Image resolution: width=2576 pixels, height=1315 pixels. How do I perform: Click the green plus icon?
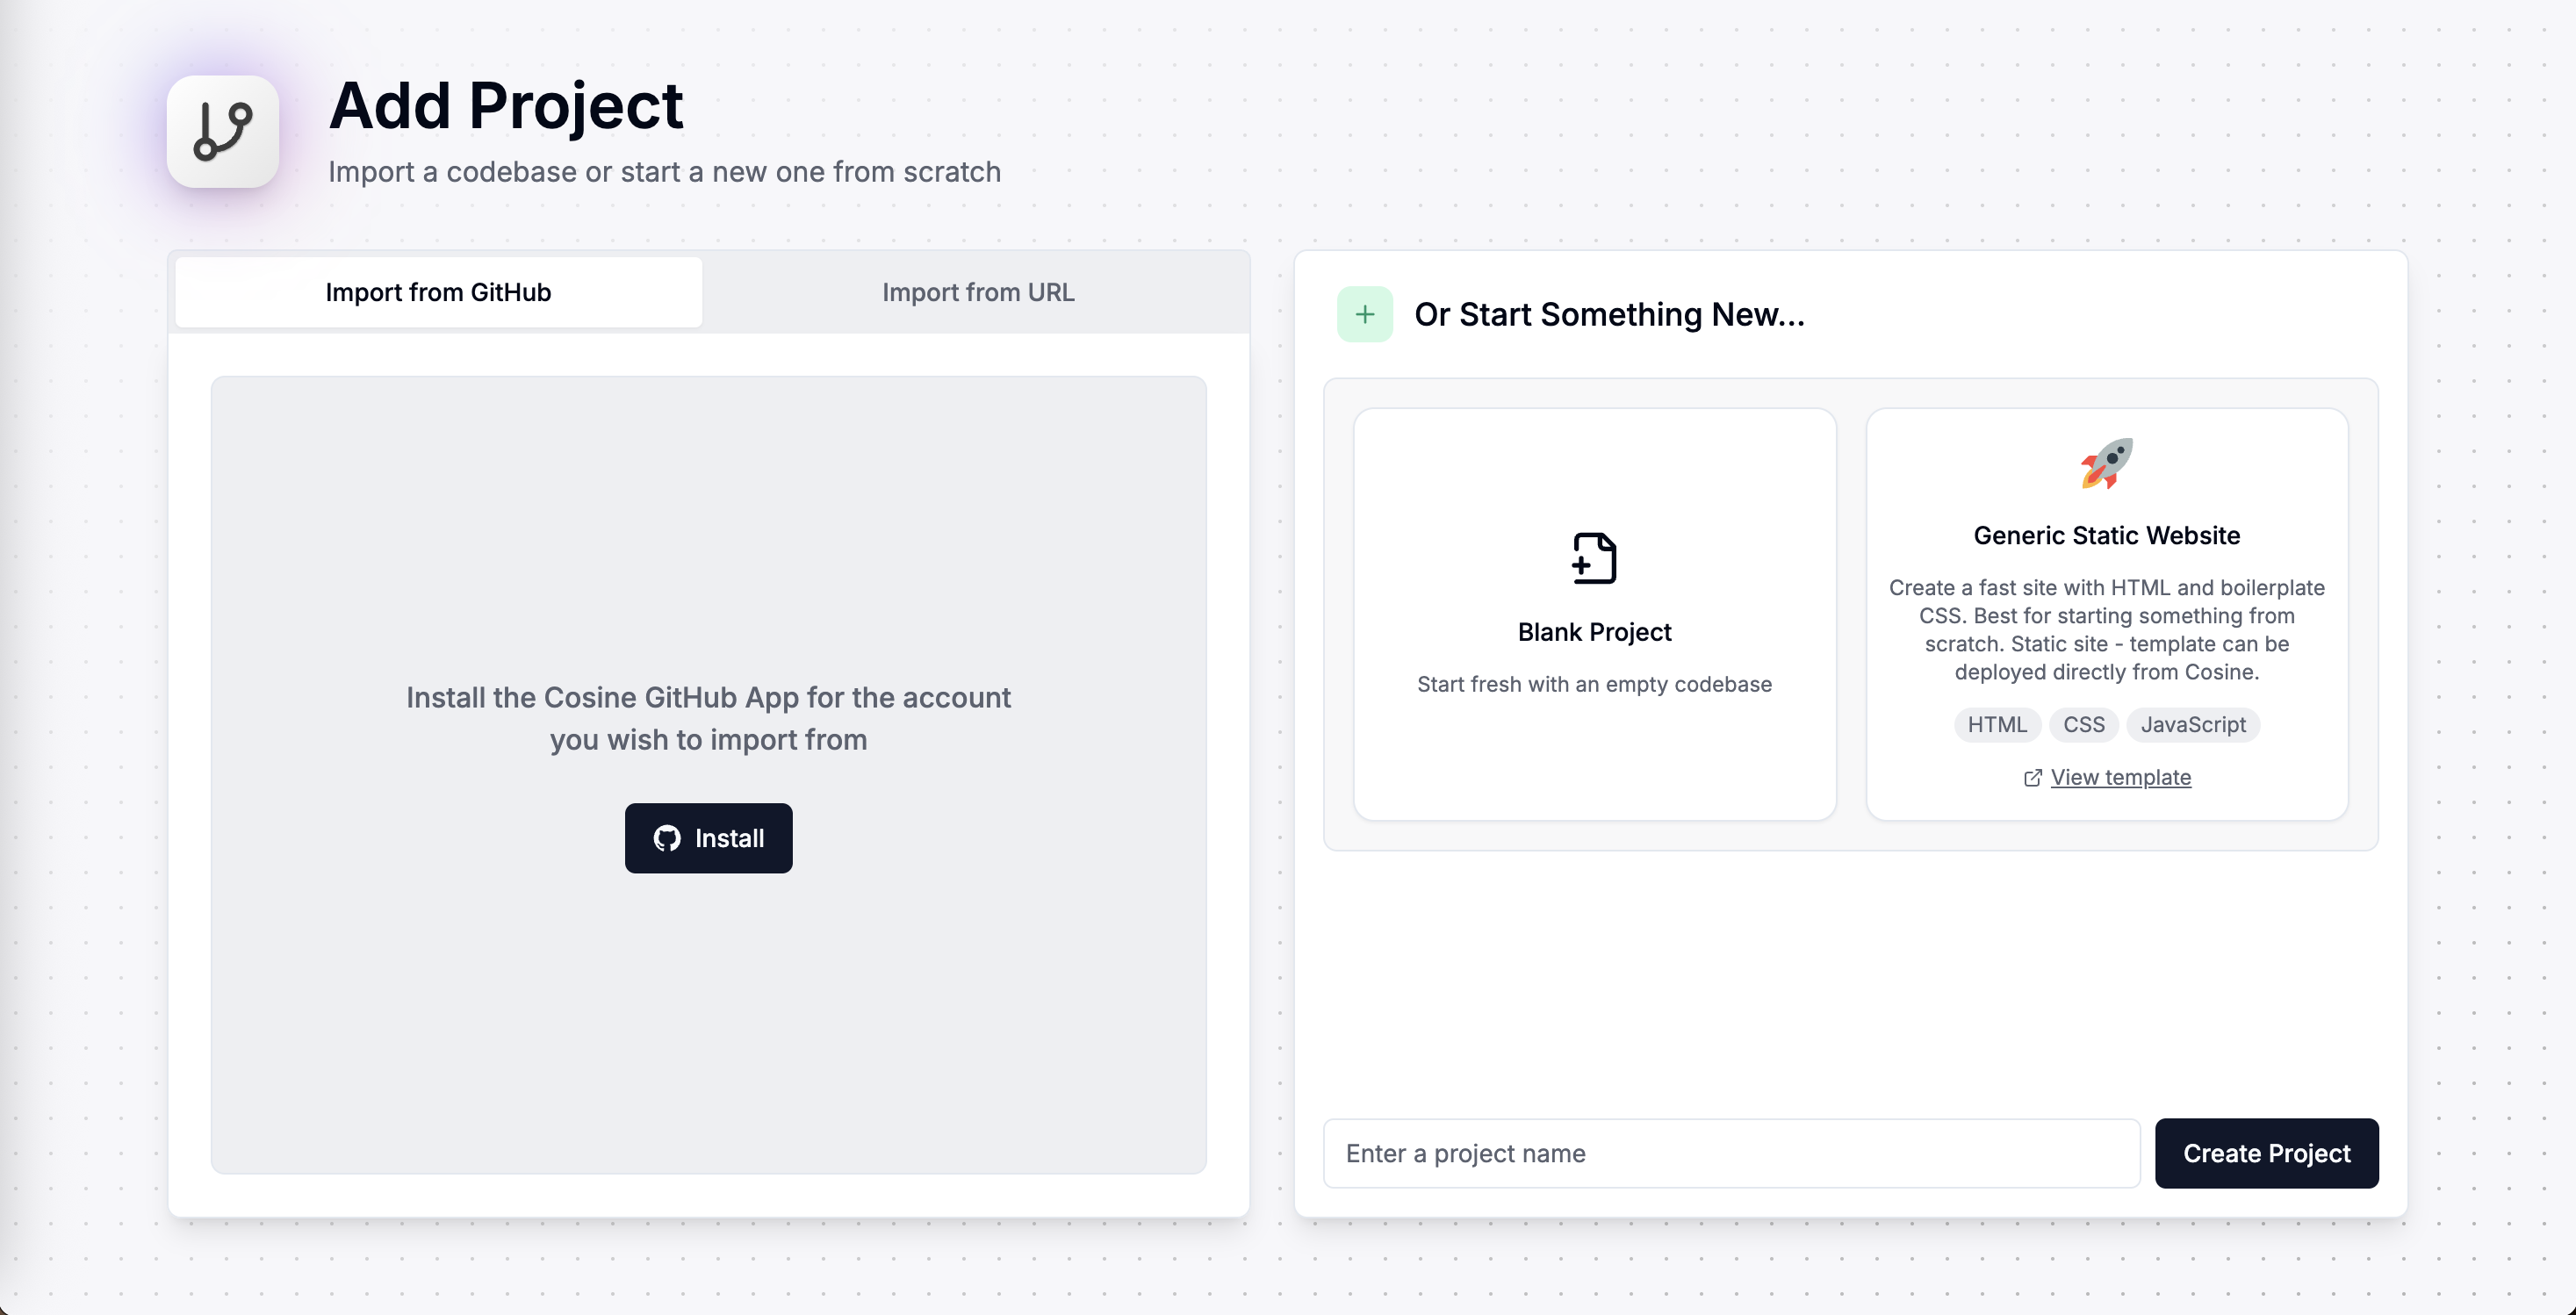1364,314
